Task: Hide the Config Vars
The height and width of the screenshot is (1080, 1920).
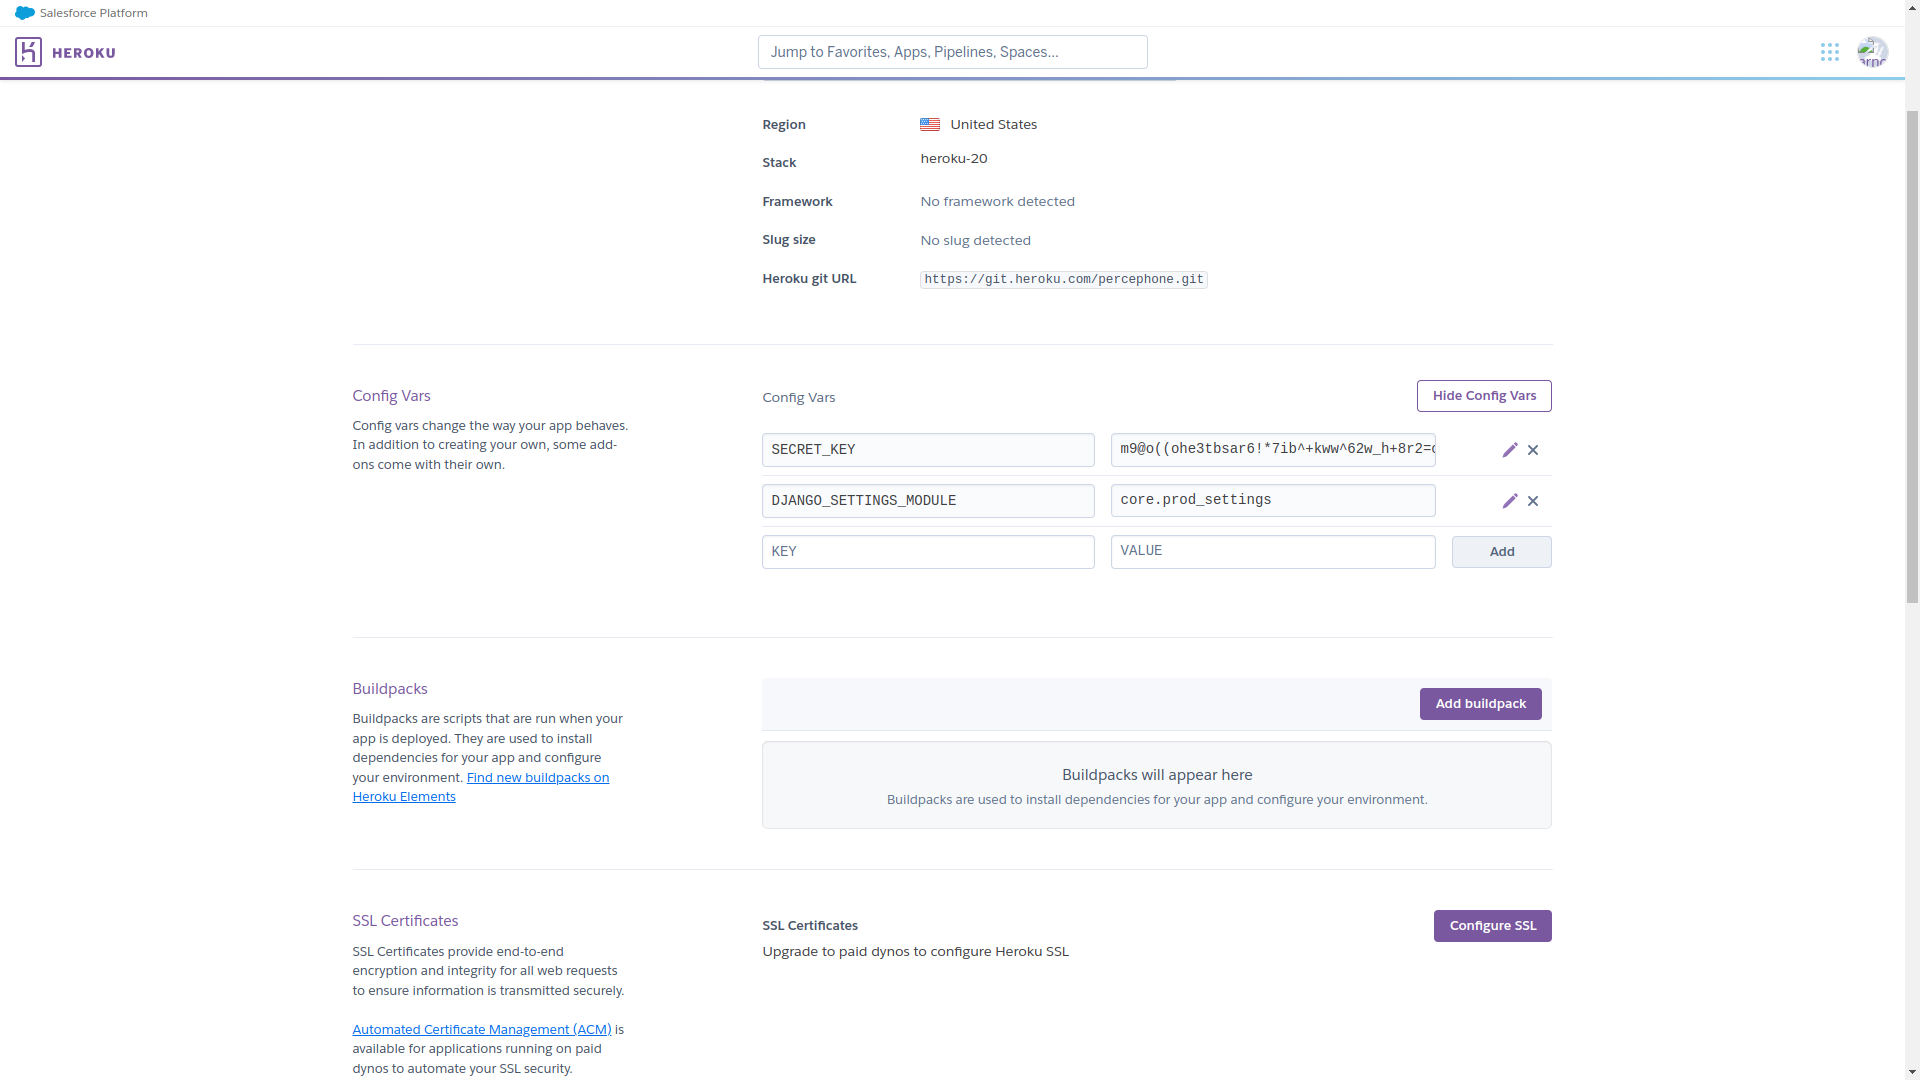Action: pos(1483,396)
